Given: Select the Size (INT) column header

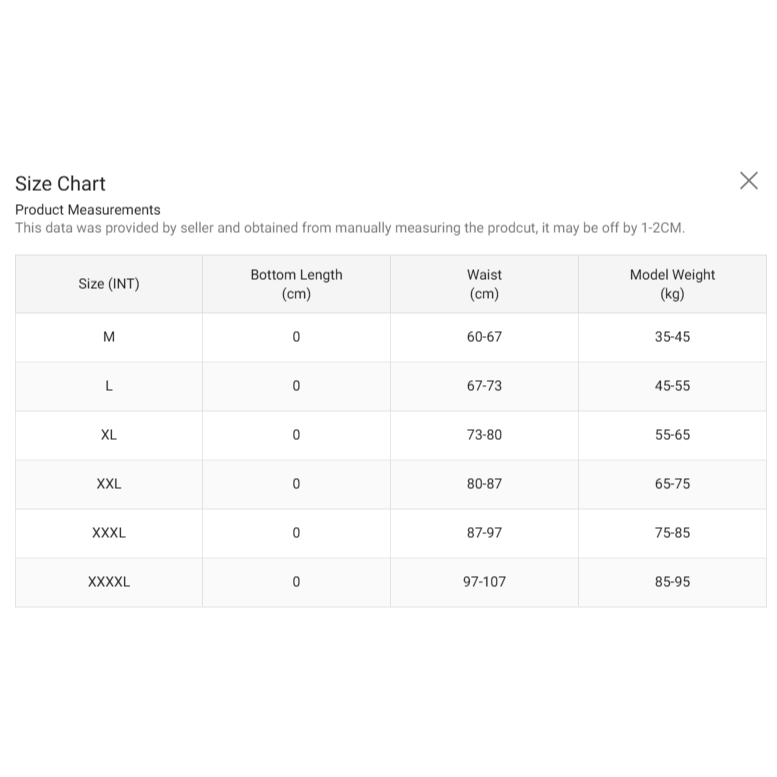Looking at the screenshot, I should click(x=109, y=284).
